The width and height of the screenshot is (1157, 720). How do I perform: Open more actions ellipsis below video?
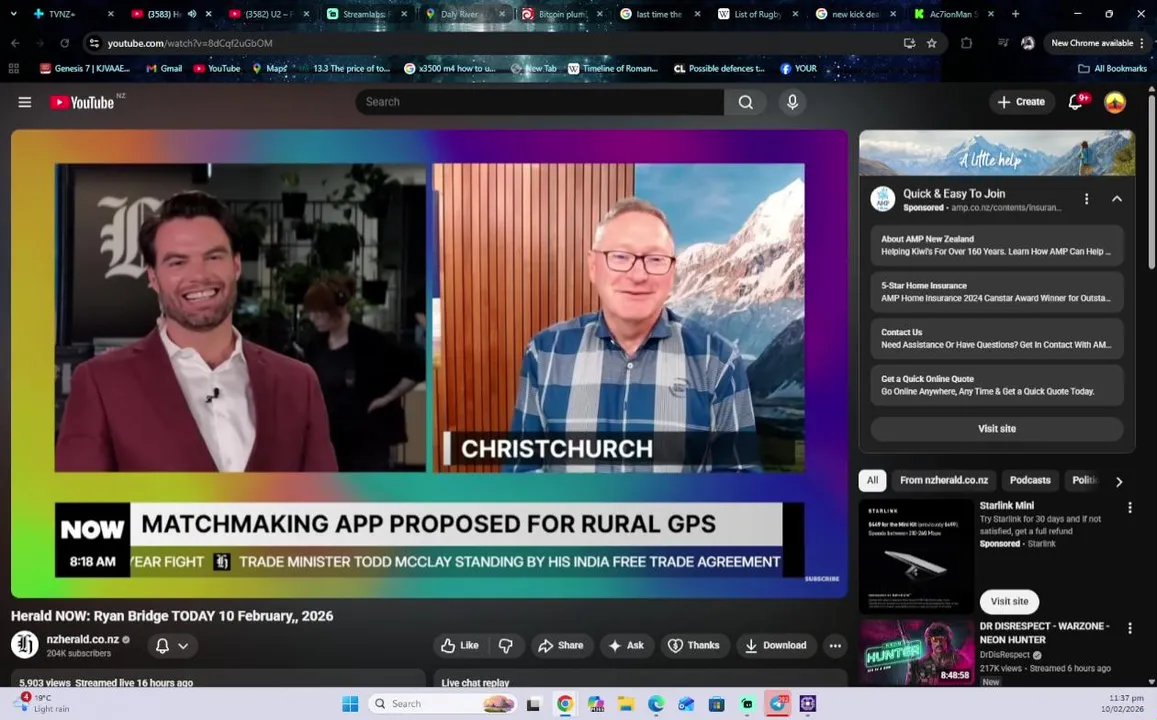pyautogui.click(x=835, y=645)
